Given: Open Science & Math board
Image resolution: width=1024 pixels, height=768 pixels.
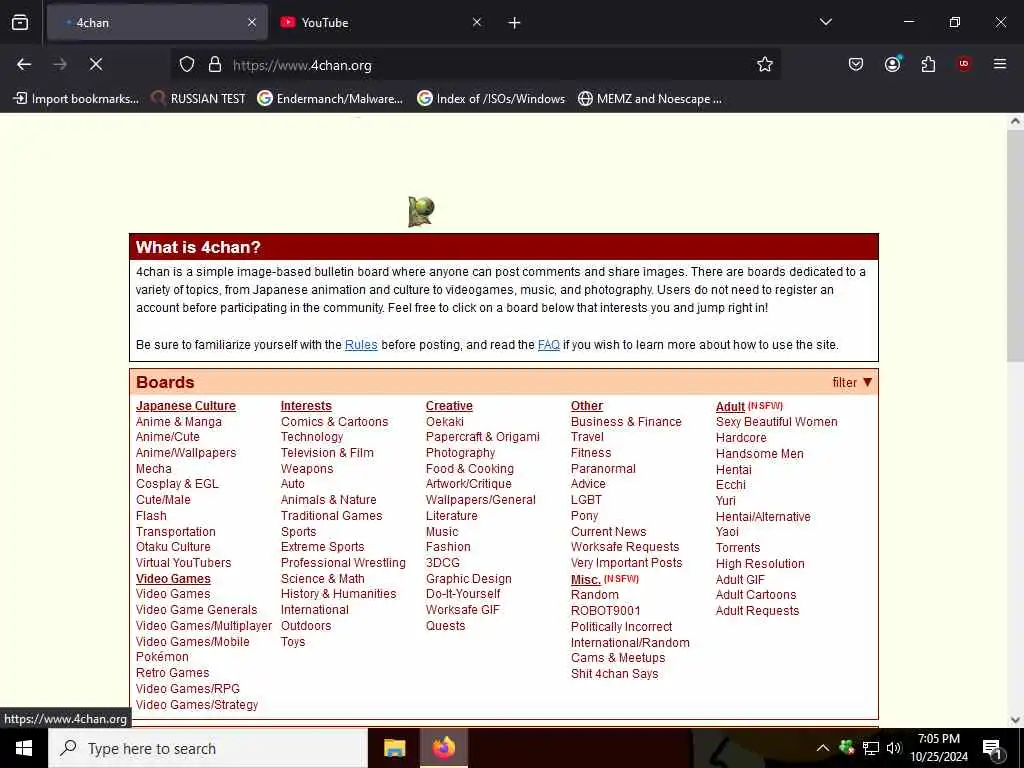Looking at the screenshot, I should click(x=323, y=579).
